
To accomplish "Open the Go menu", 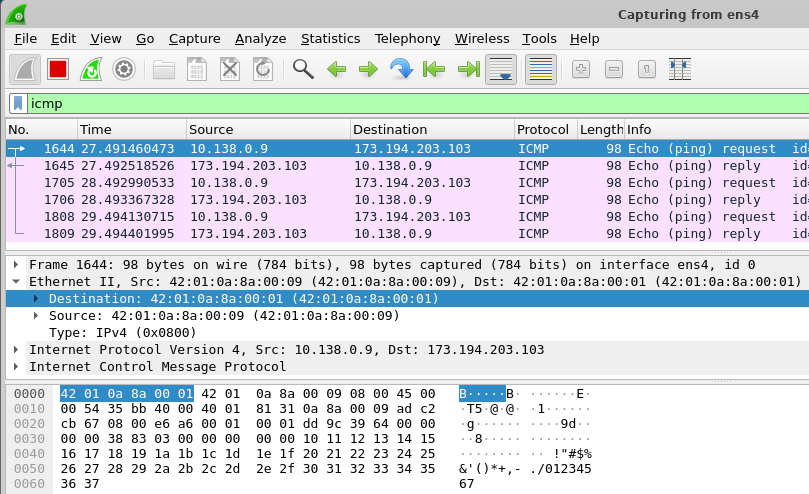I will 145,39.
